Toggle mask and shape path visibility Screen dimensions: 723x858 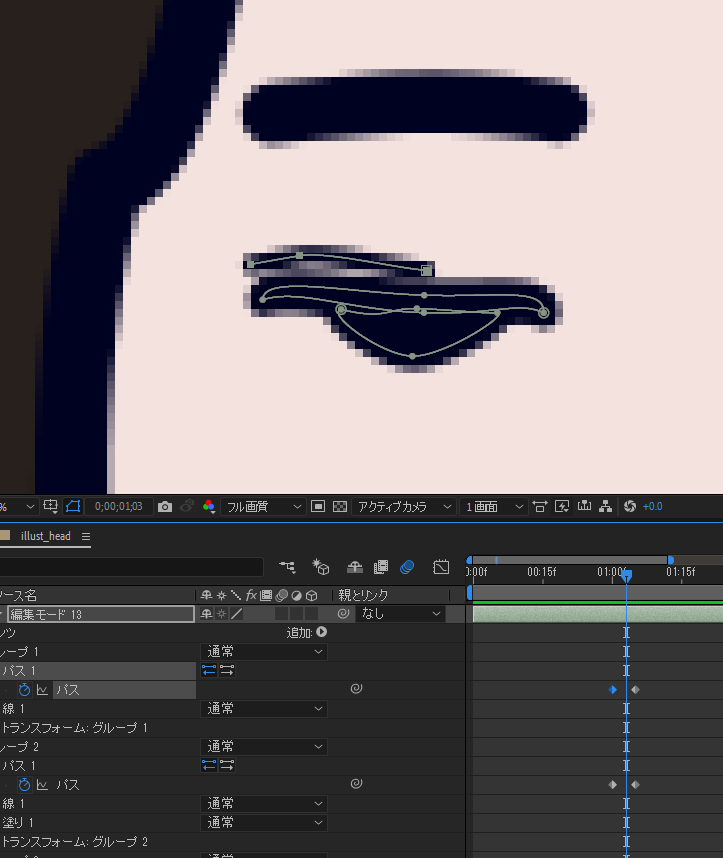73,507
